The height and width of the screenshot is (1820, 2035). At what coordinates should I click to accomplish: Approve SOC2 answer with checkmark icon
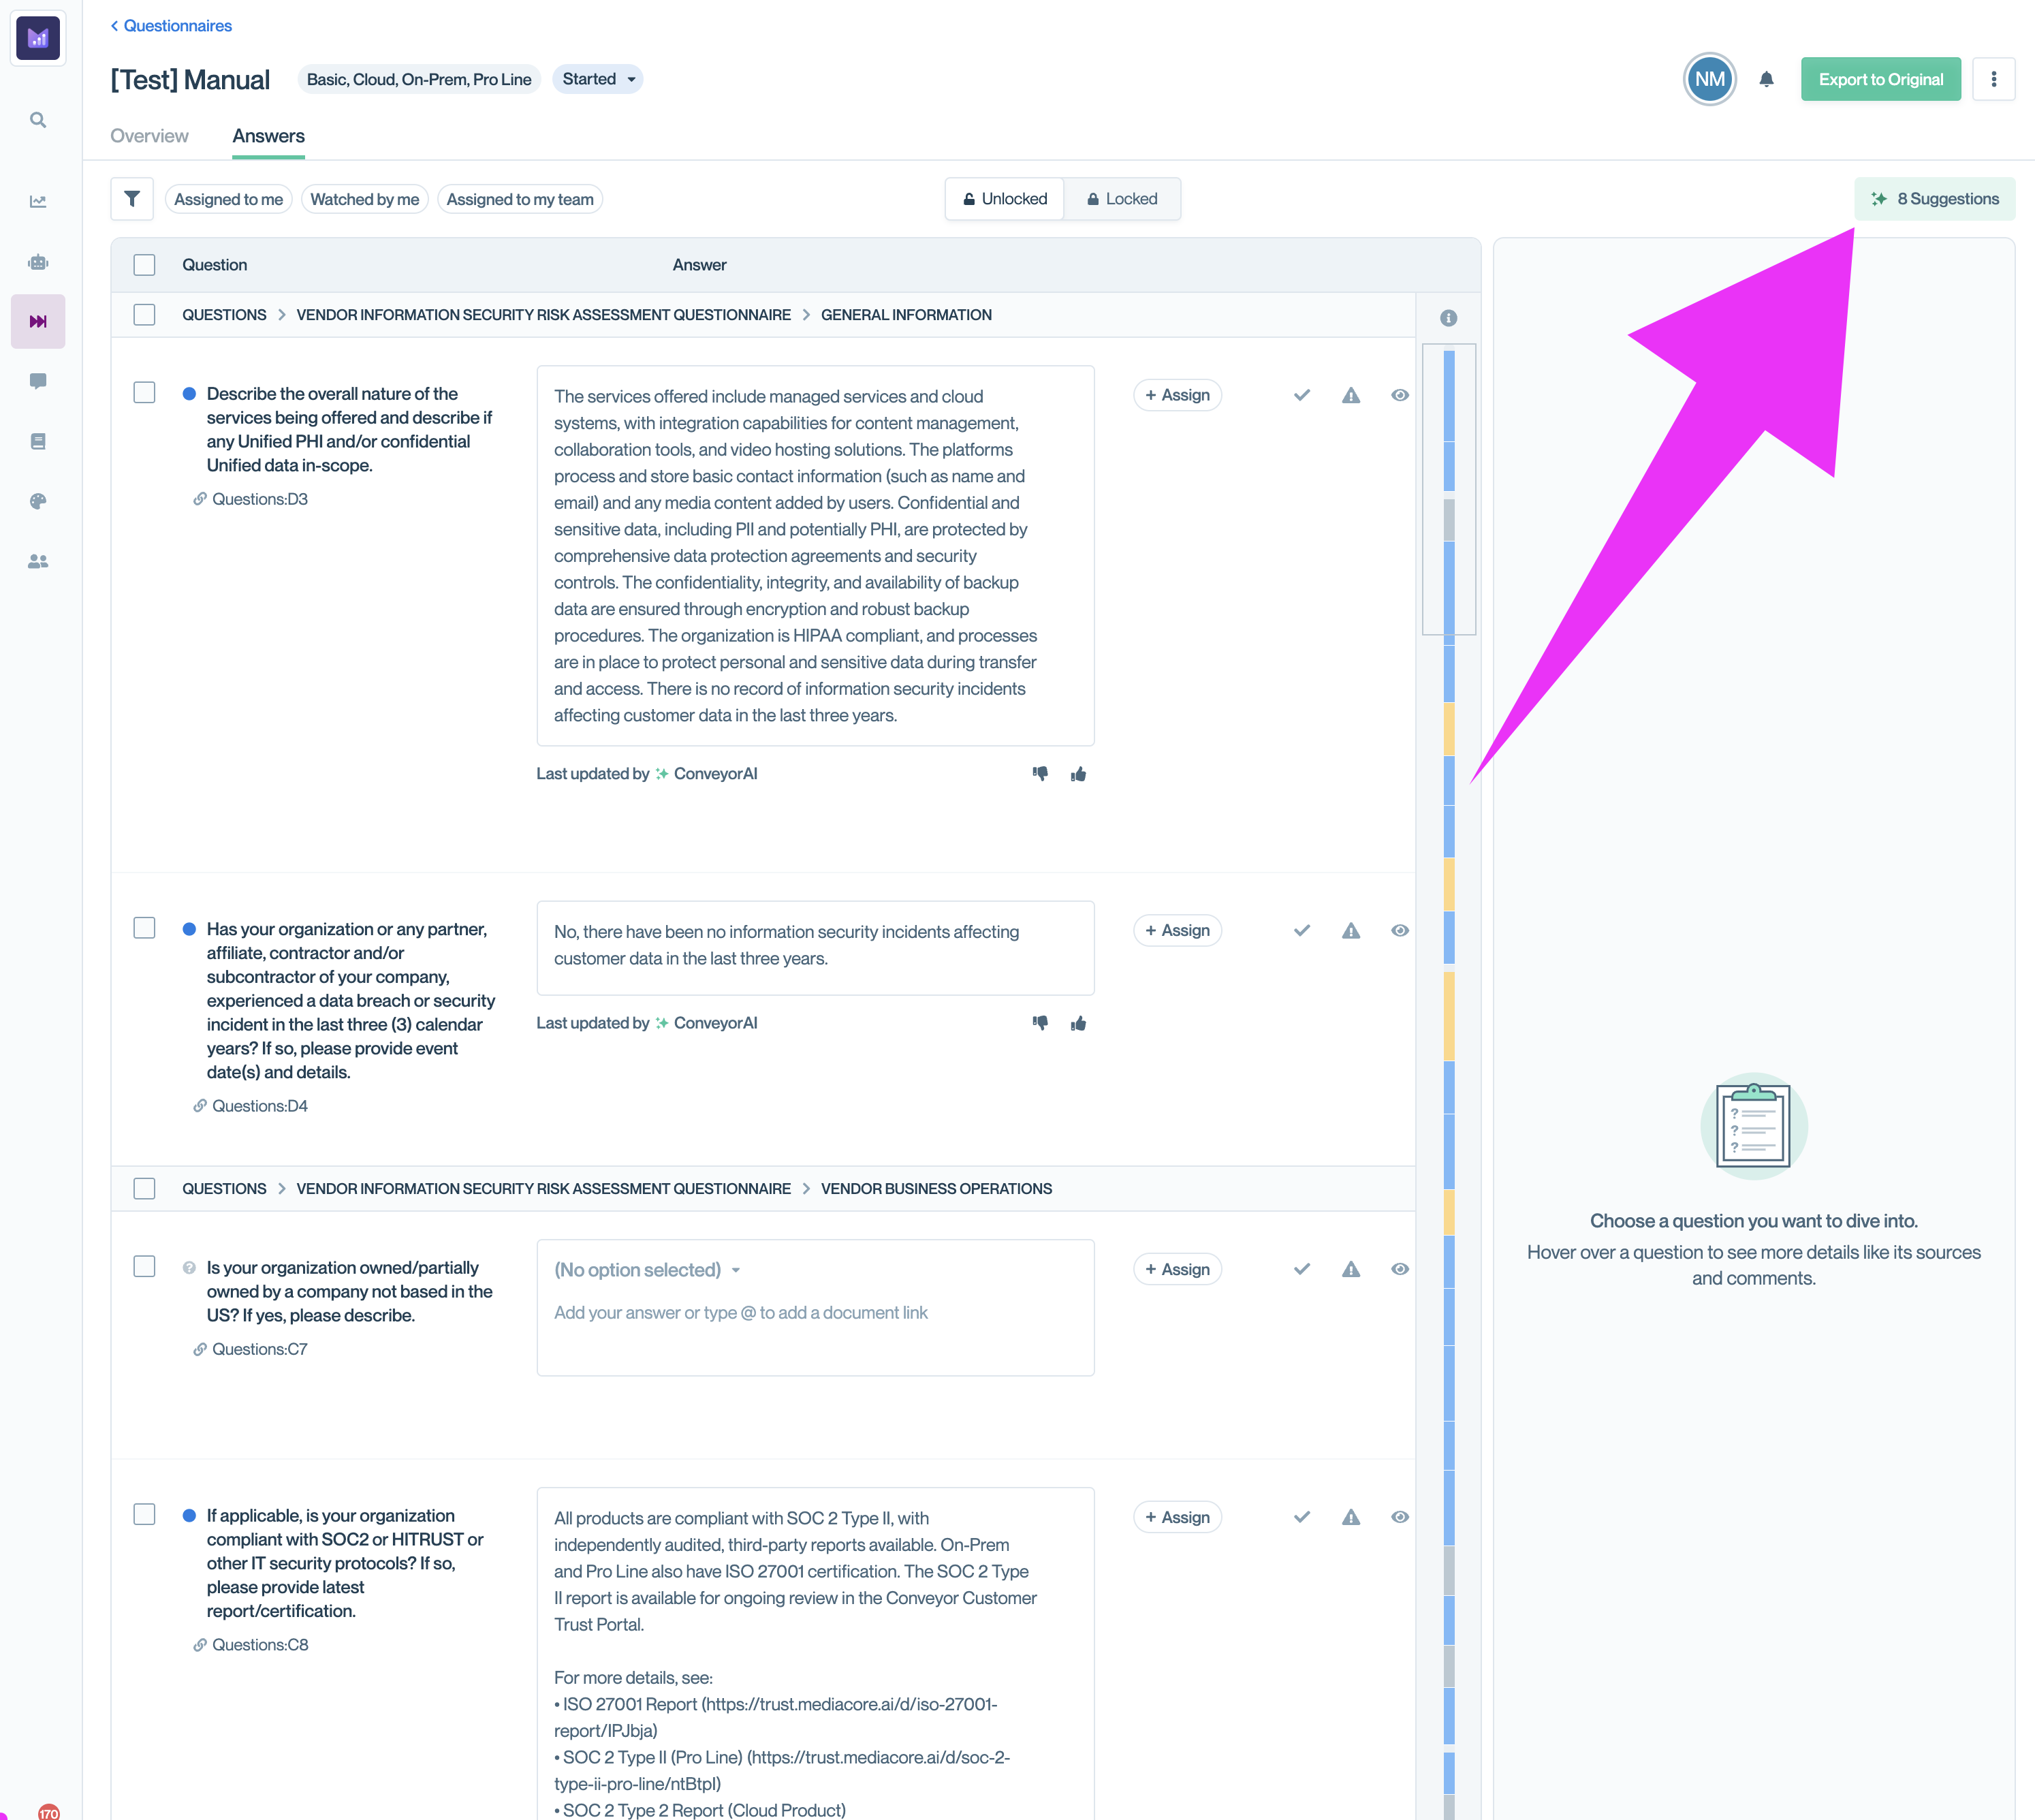(x=1301, y=1517)
